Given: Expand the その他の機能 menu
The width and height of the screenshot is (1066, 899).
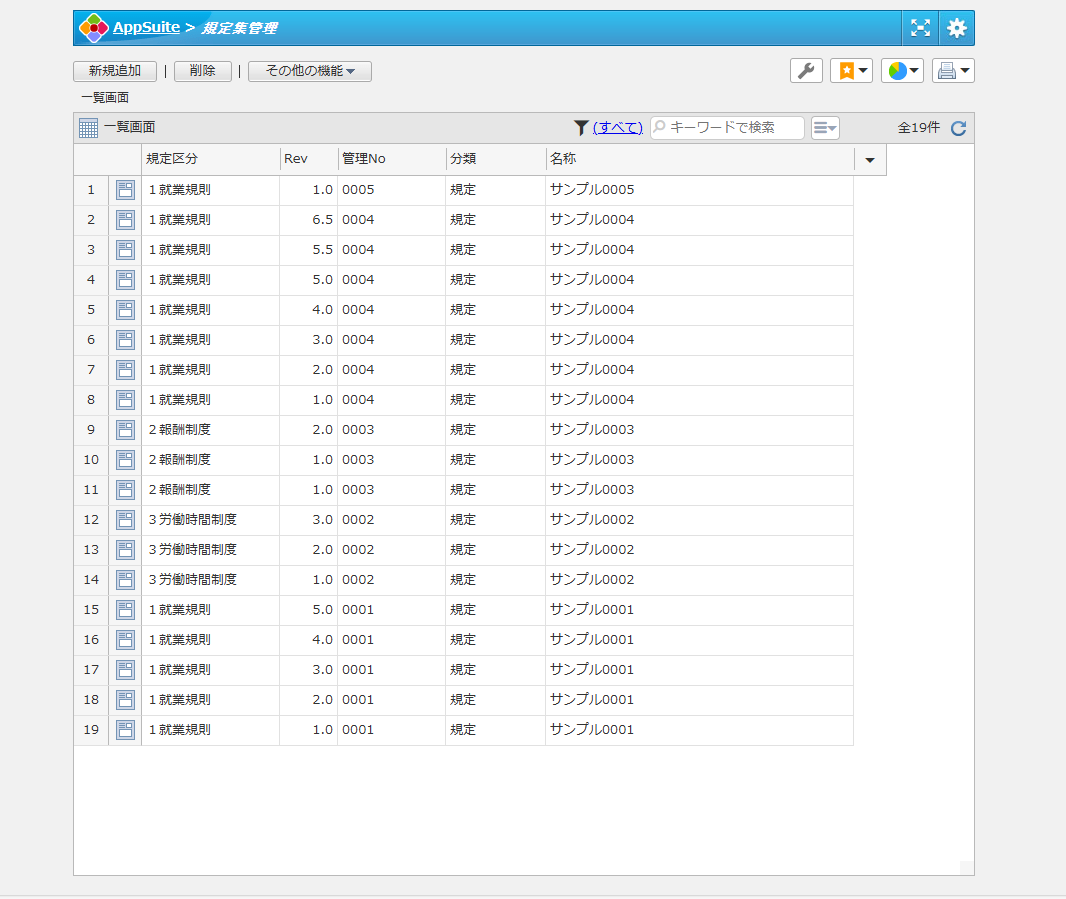Looking at the screenshot, I should pos(310,71).
